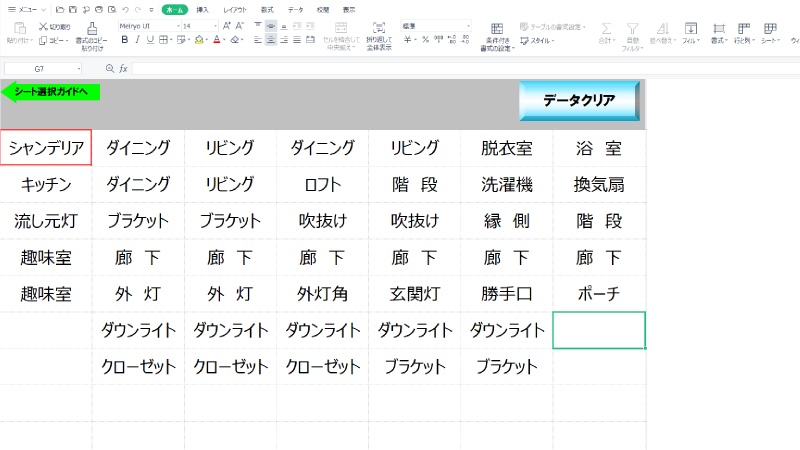Click the cut (切り取り) scissors icon
This screenshot has height=450, width=800.
pyautogui.click(x=44, y=26)
